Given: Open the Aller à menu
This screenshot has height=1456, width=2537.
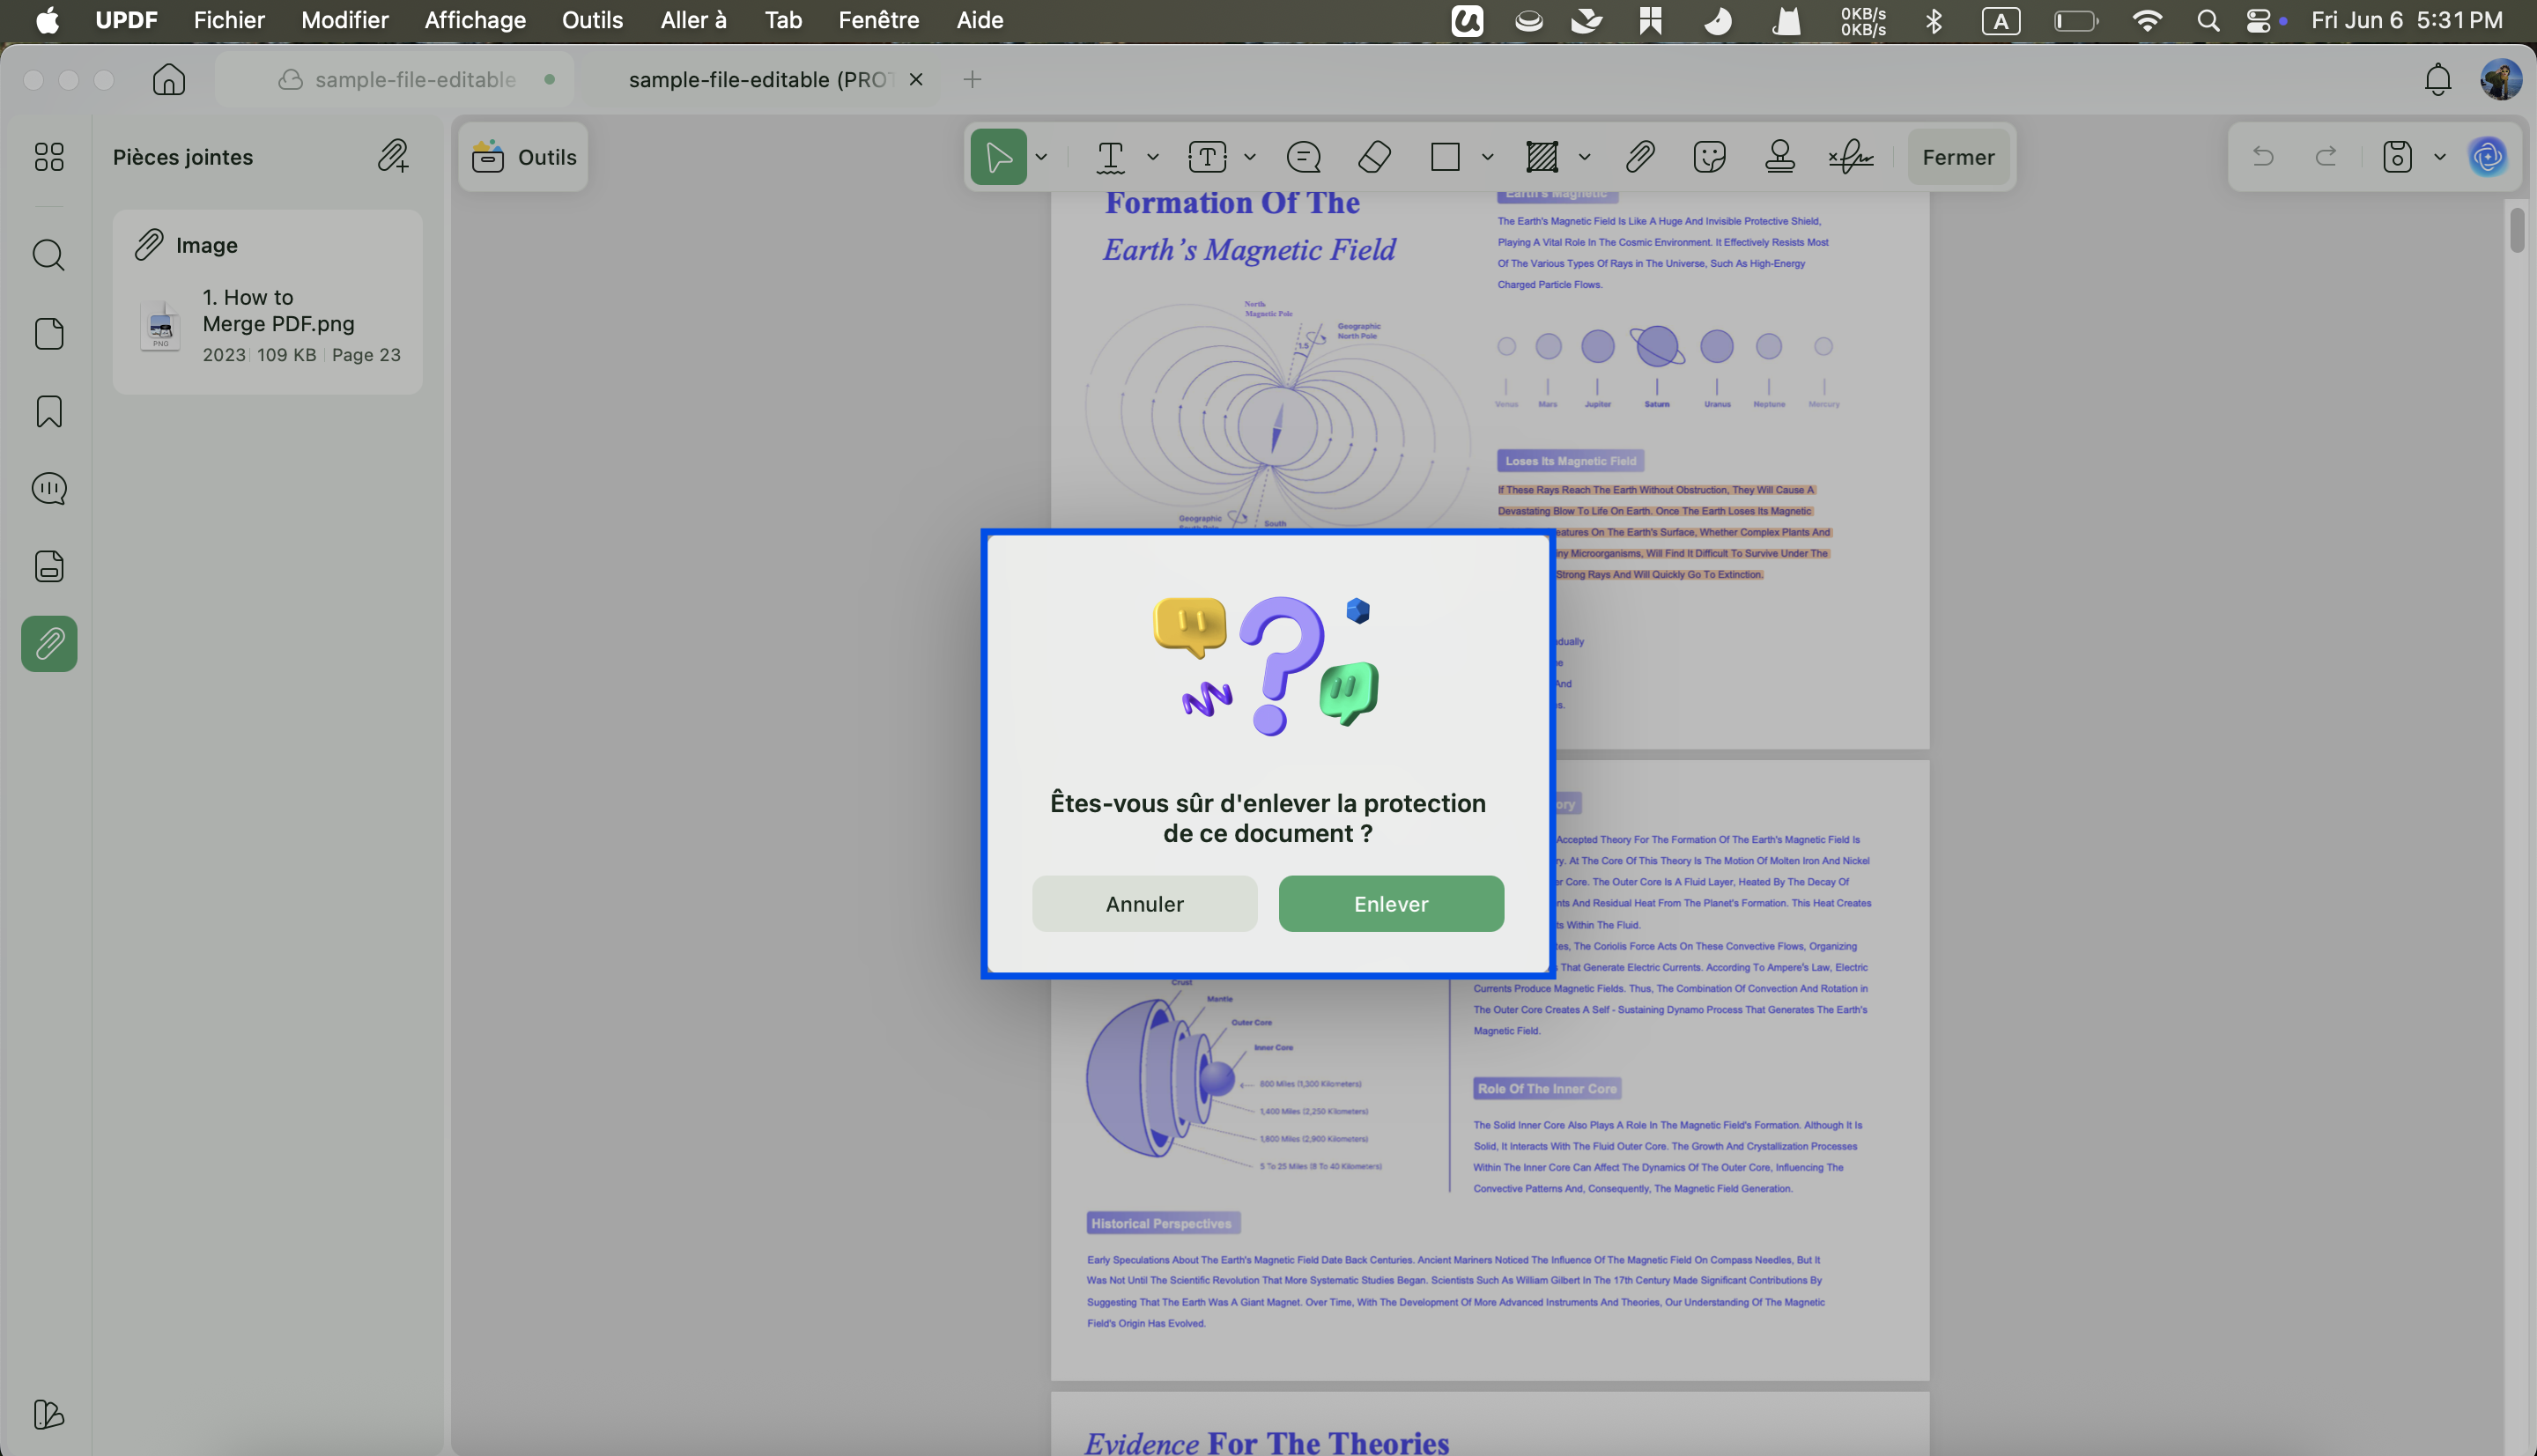Looking at the screenshot, I should 693,20.
